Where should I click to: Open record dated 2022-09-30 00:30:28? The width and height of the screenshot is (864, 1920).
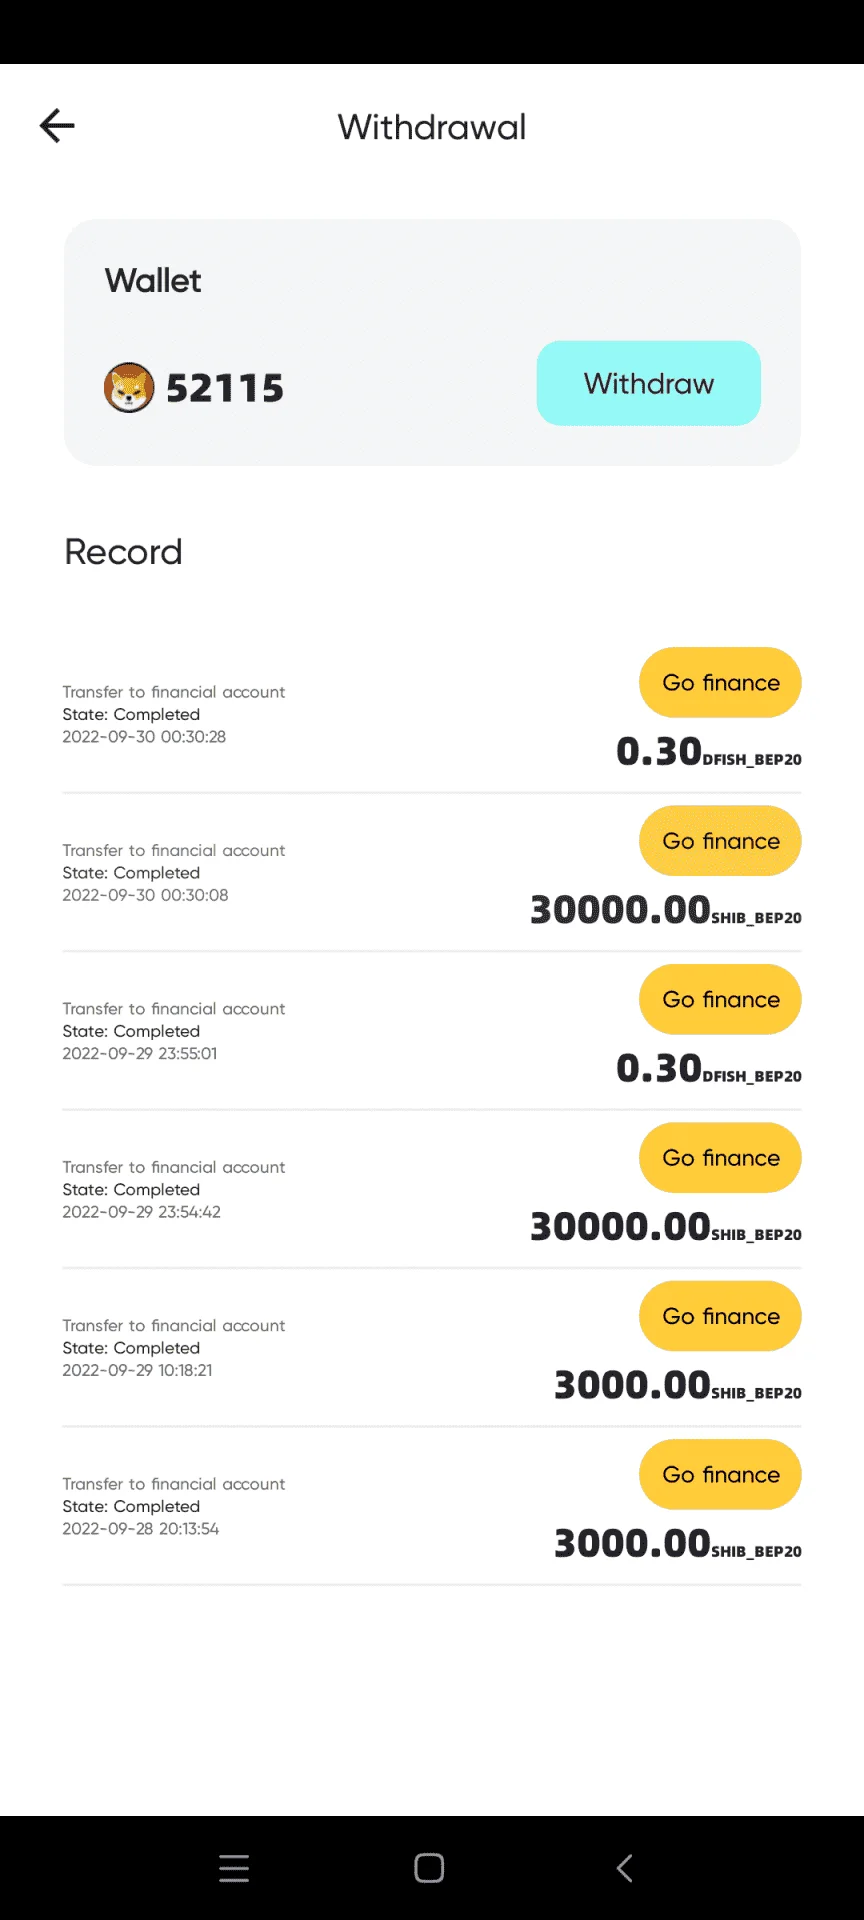pos(432,714)
